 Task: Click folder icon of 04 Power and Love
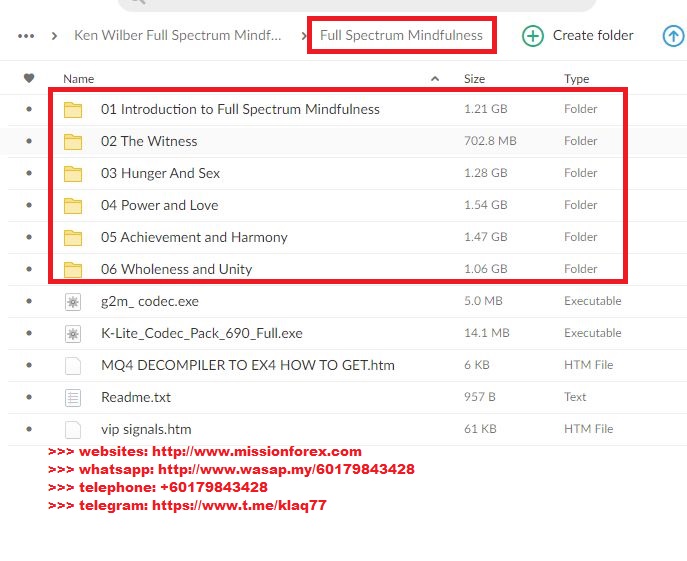[x=73, y=206]
